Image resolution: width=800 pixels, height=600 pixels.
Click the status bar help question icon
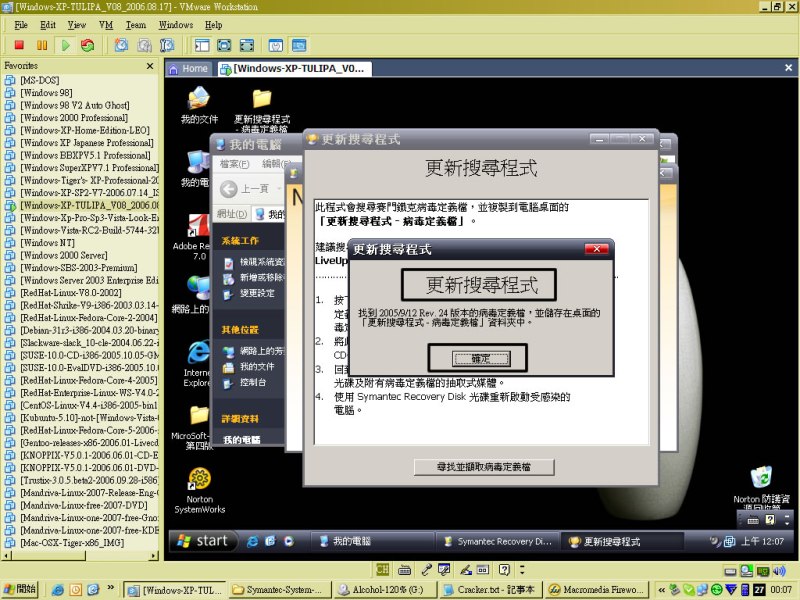[x=504, y=569]
